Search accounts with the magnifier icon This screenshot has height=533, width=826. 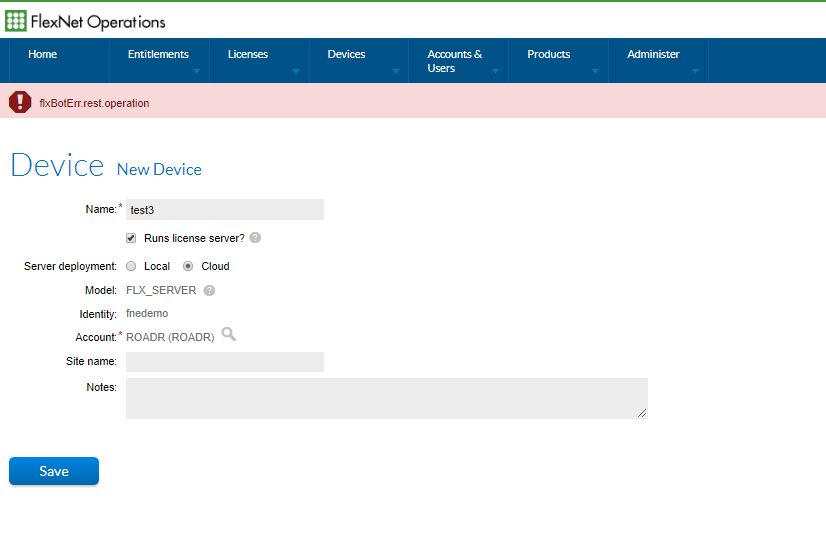pyautogui.click(x=229, y=334)
